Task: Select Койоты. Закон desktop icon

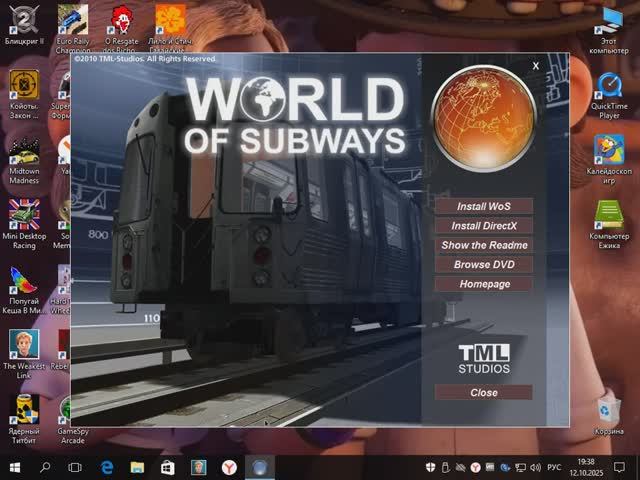Action: 24,95
